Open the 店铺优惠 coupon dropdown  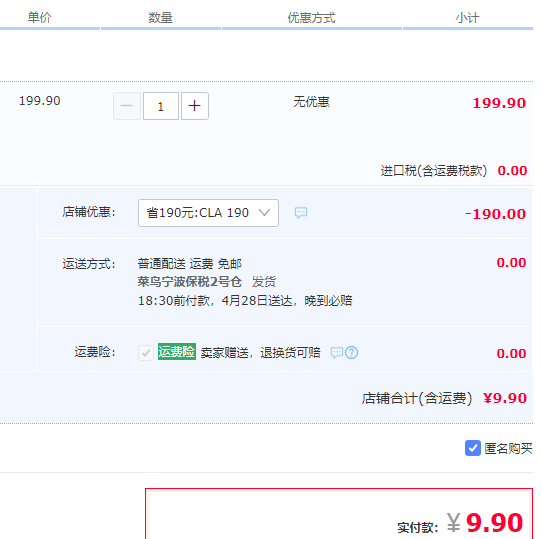(x=208, y=213)
